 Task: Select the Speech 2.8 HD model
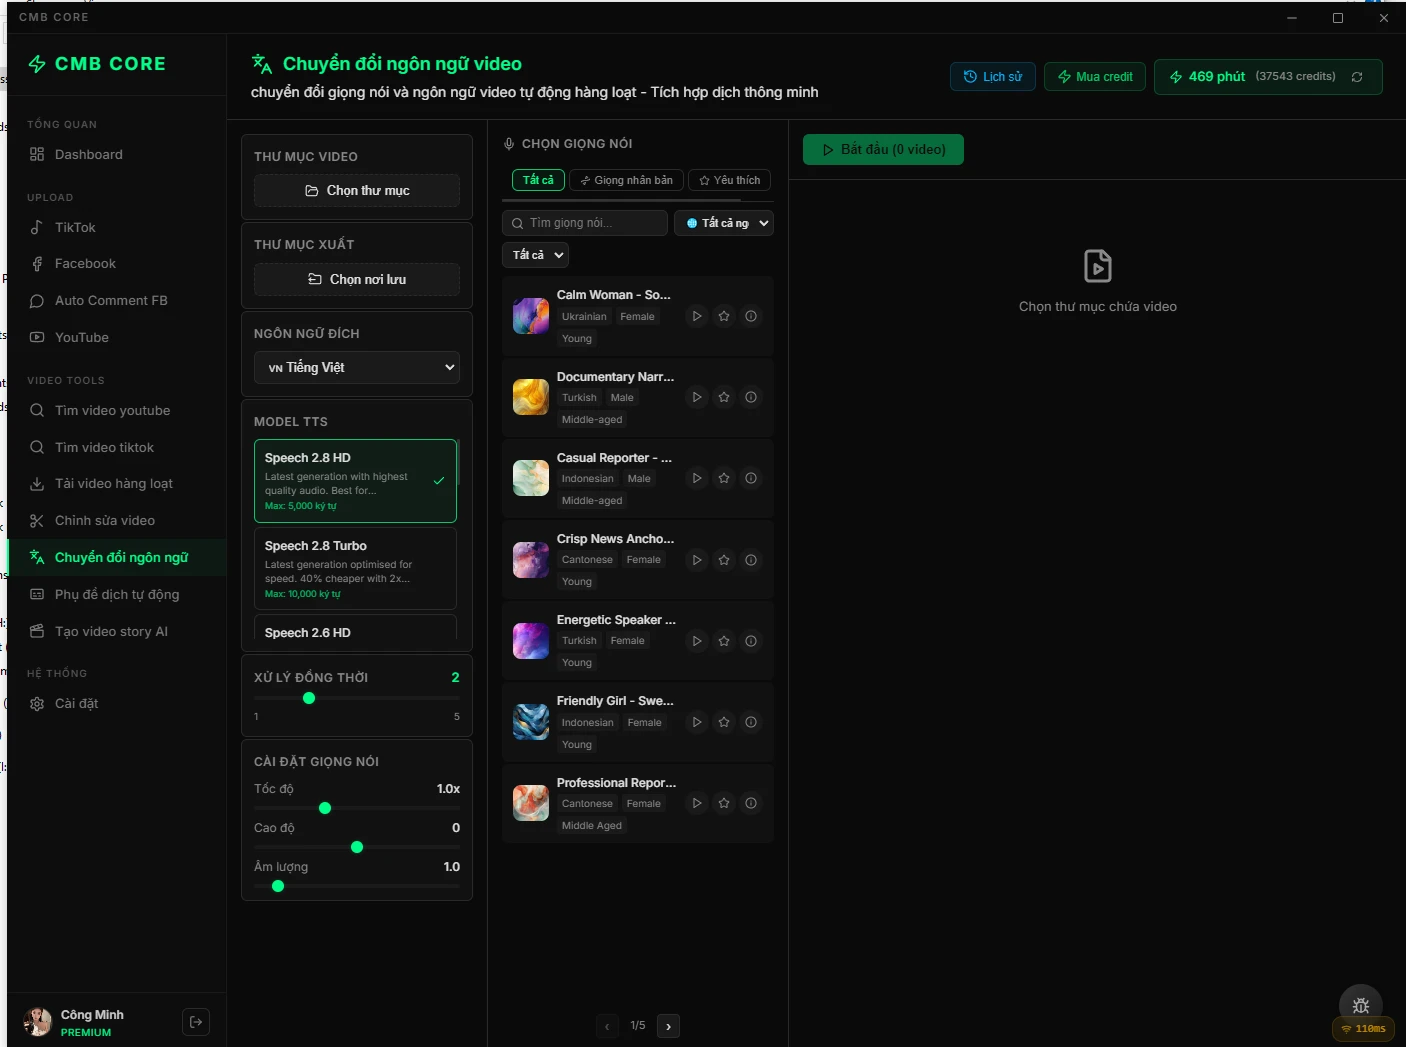[x=355, y=481]
